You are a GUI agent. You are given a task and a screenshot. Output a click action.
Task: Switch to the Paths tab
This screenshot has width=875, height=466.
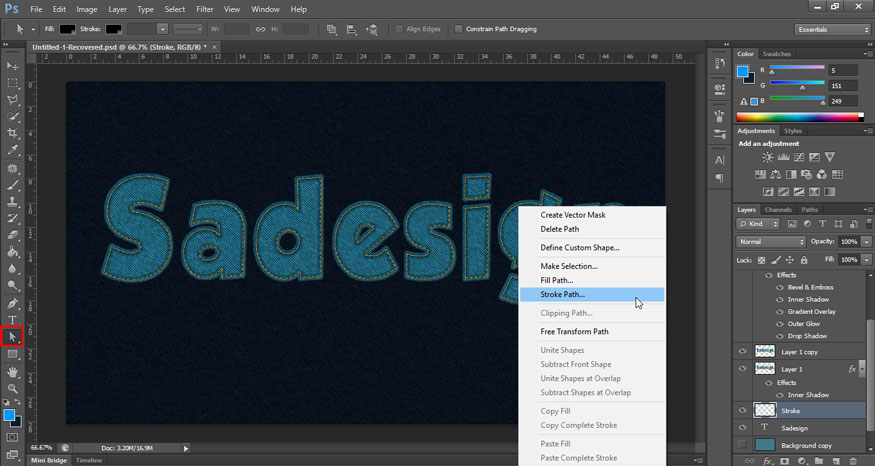[x=809, y=210]
